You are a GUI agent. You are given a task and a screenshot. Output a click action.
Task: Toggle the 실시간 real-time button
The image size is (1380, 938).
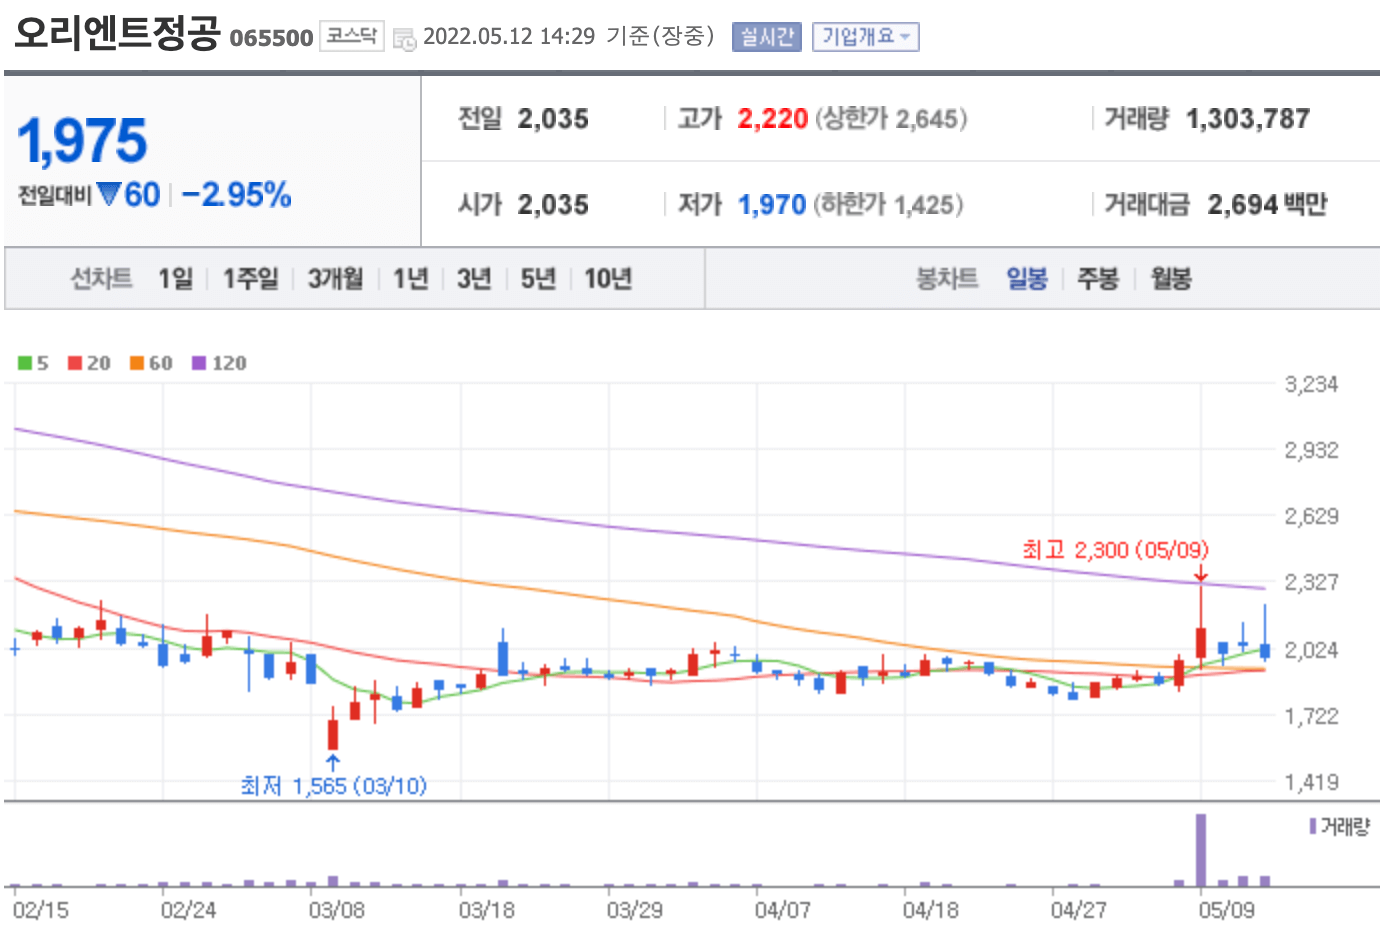[x=767, y=37]
